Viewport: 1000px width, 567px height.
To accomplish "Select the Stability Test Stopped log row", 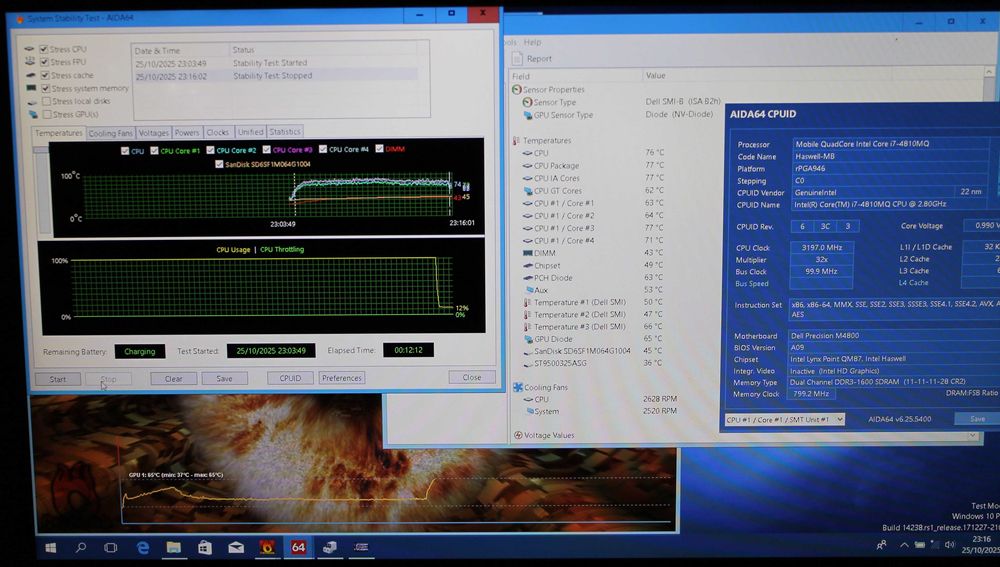I will tap(276, 76).
